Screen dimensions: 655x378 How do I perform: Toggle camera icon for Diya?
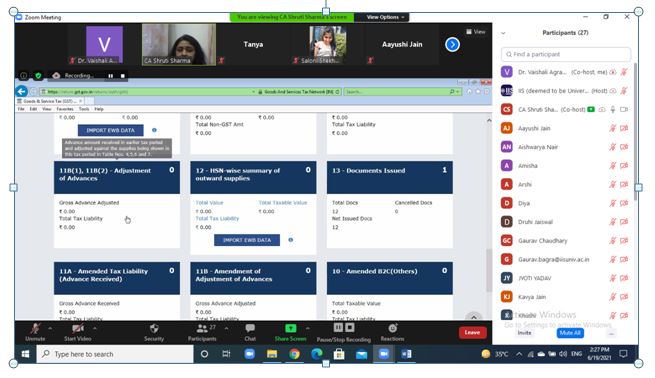[624, 203]
